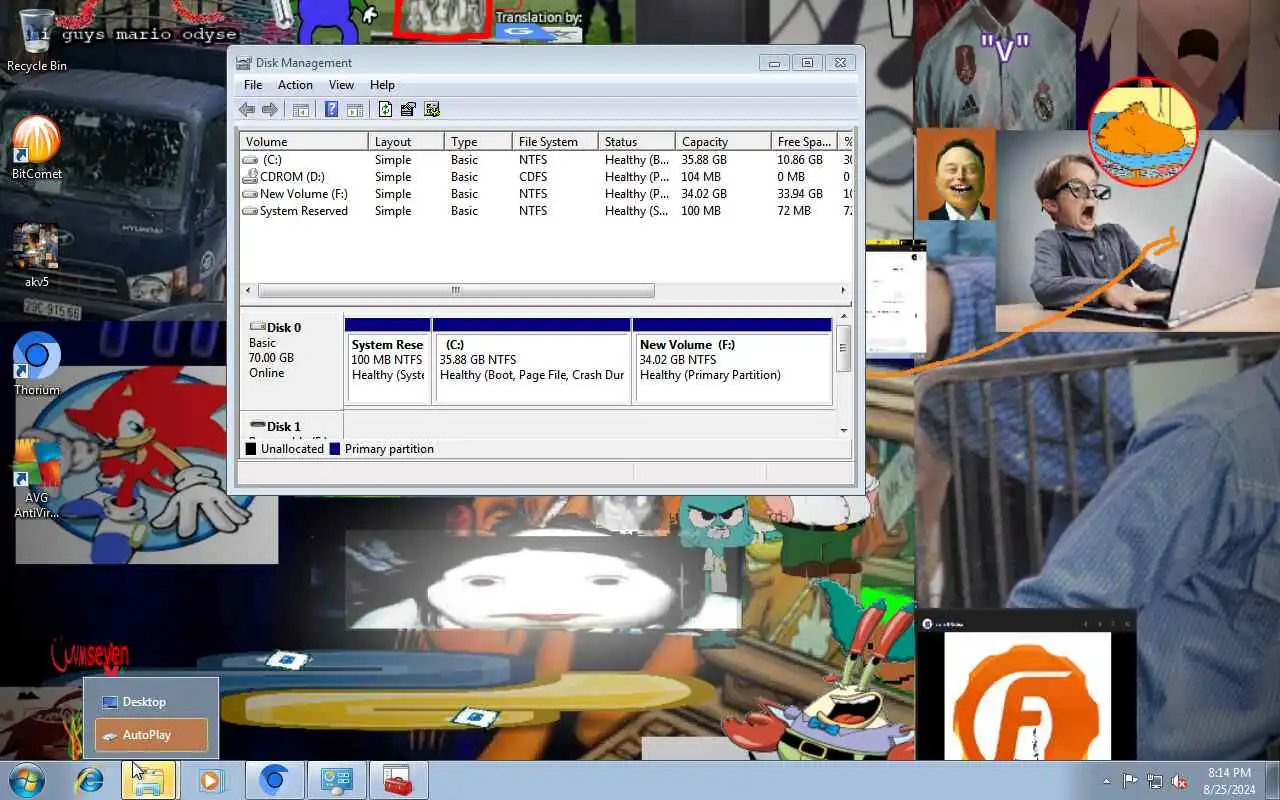This screenshot has height=800, width=1280.
Task: Click the disk pane scroll-down arrow
Action: [x=844, y=430]
